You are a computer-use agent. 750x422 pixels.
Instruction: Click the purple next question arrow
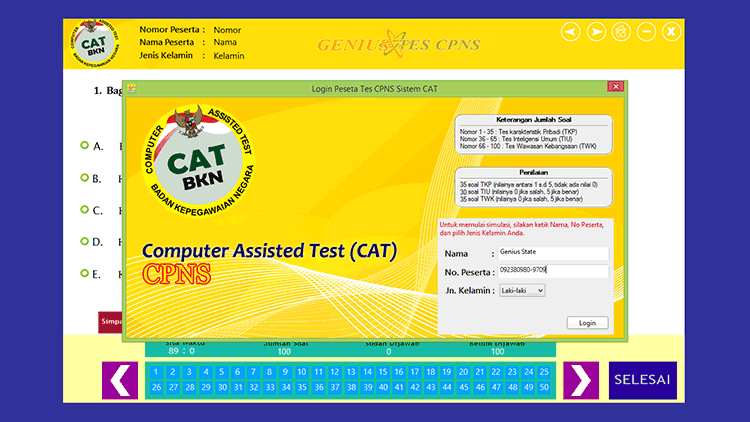581,380
